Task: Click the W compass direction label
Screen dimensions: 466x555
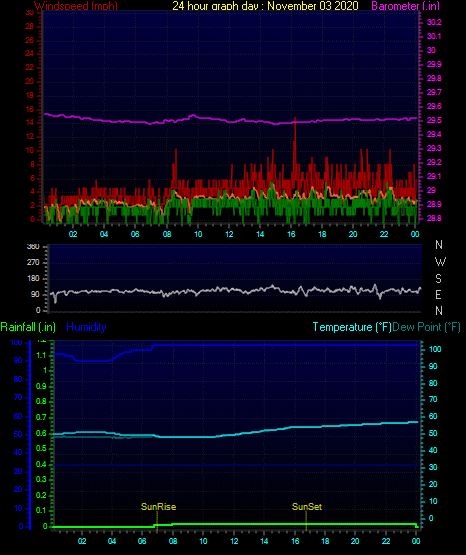Action: click(440, 262)
